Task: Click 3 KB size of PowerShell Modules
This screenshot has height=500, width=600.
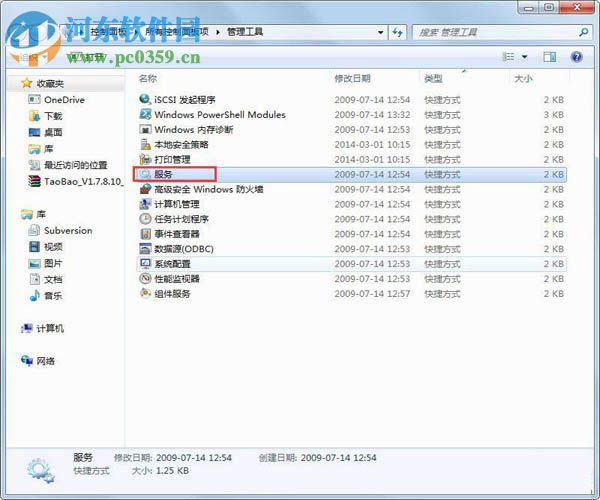Action: click(x=554, y=114)
